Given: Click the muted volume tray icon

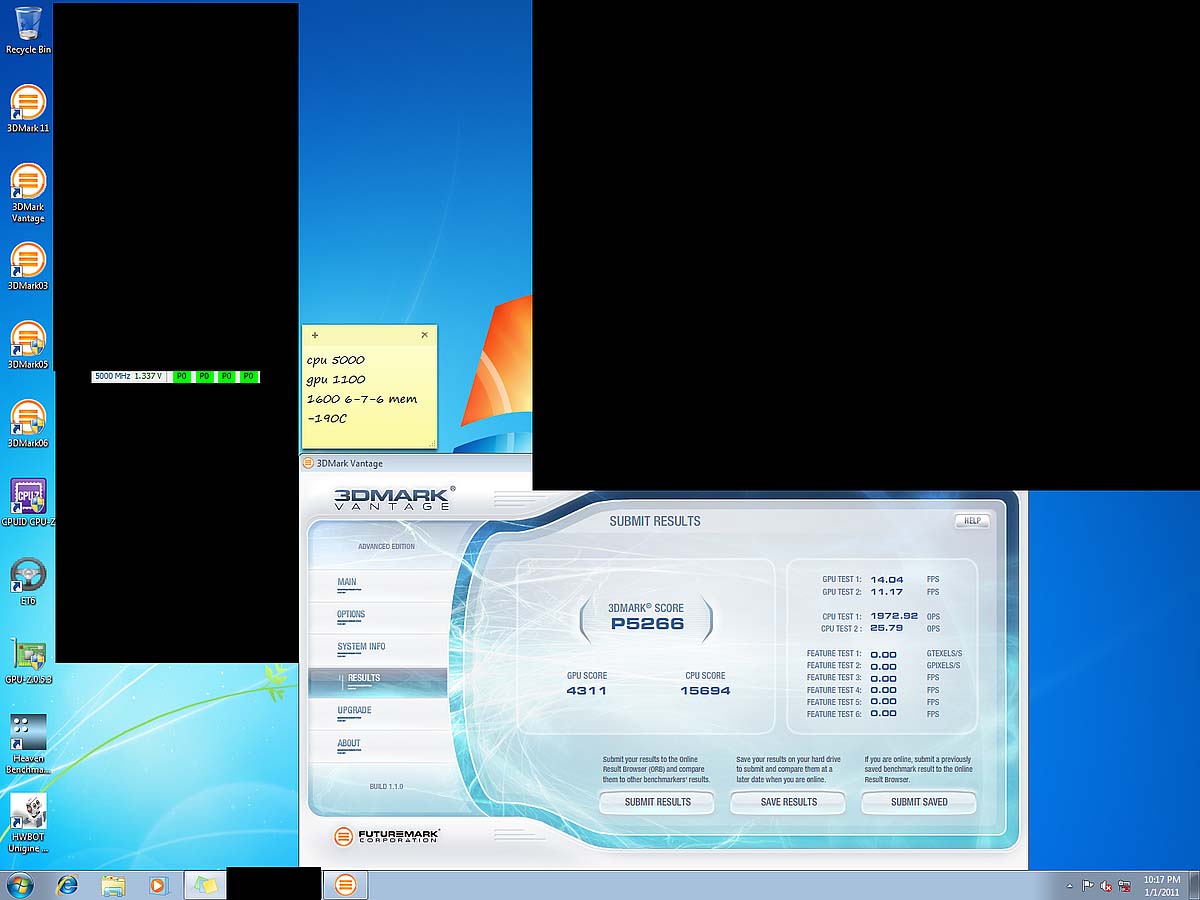Looking at the screenshot, I should (x=1106, y=886).
